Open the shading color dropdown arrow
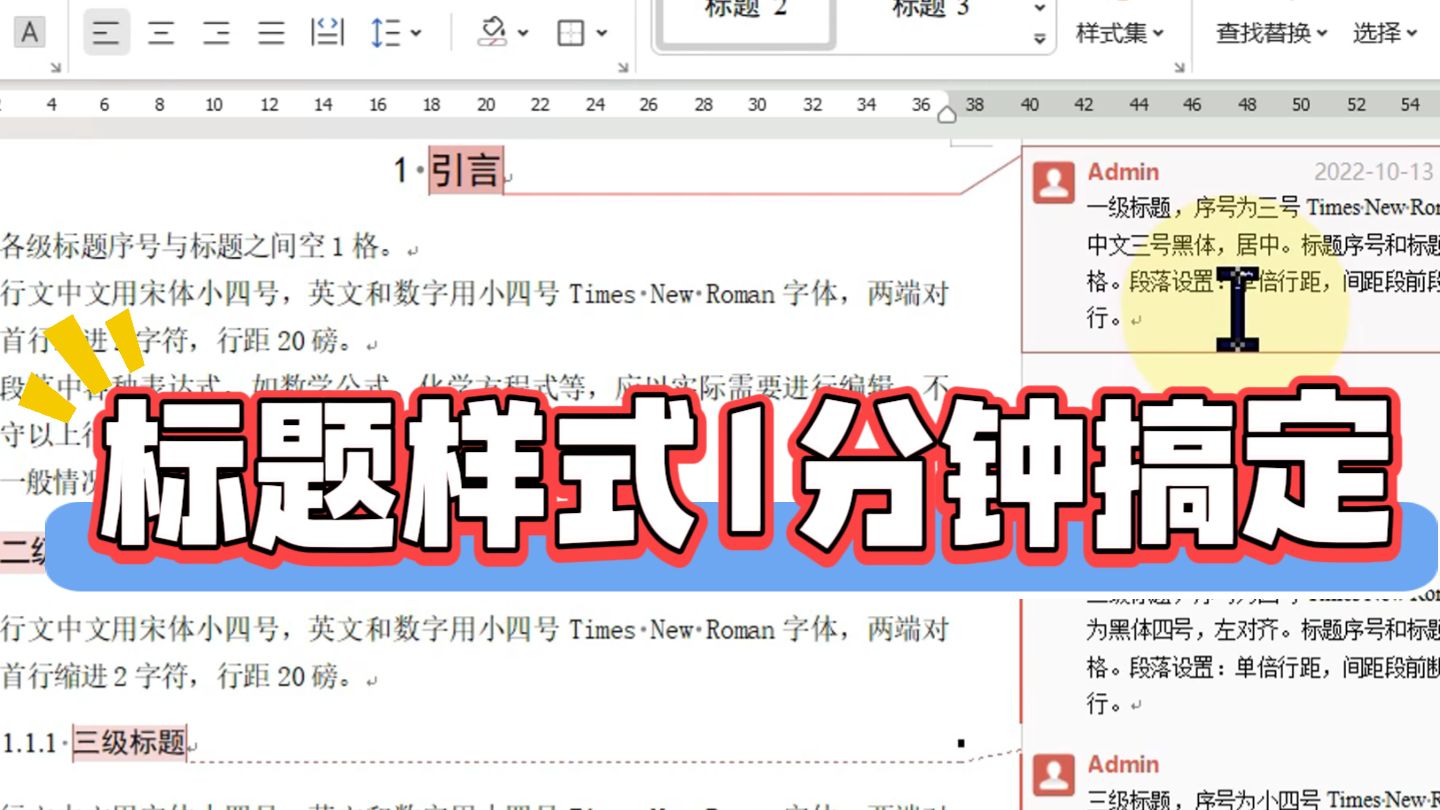 (523, 33)
